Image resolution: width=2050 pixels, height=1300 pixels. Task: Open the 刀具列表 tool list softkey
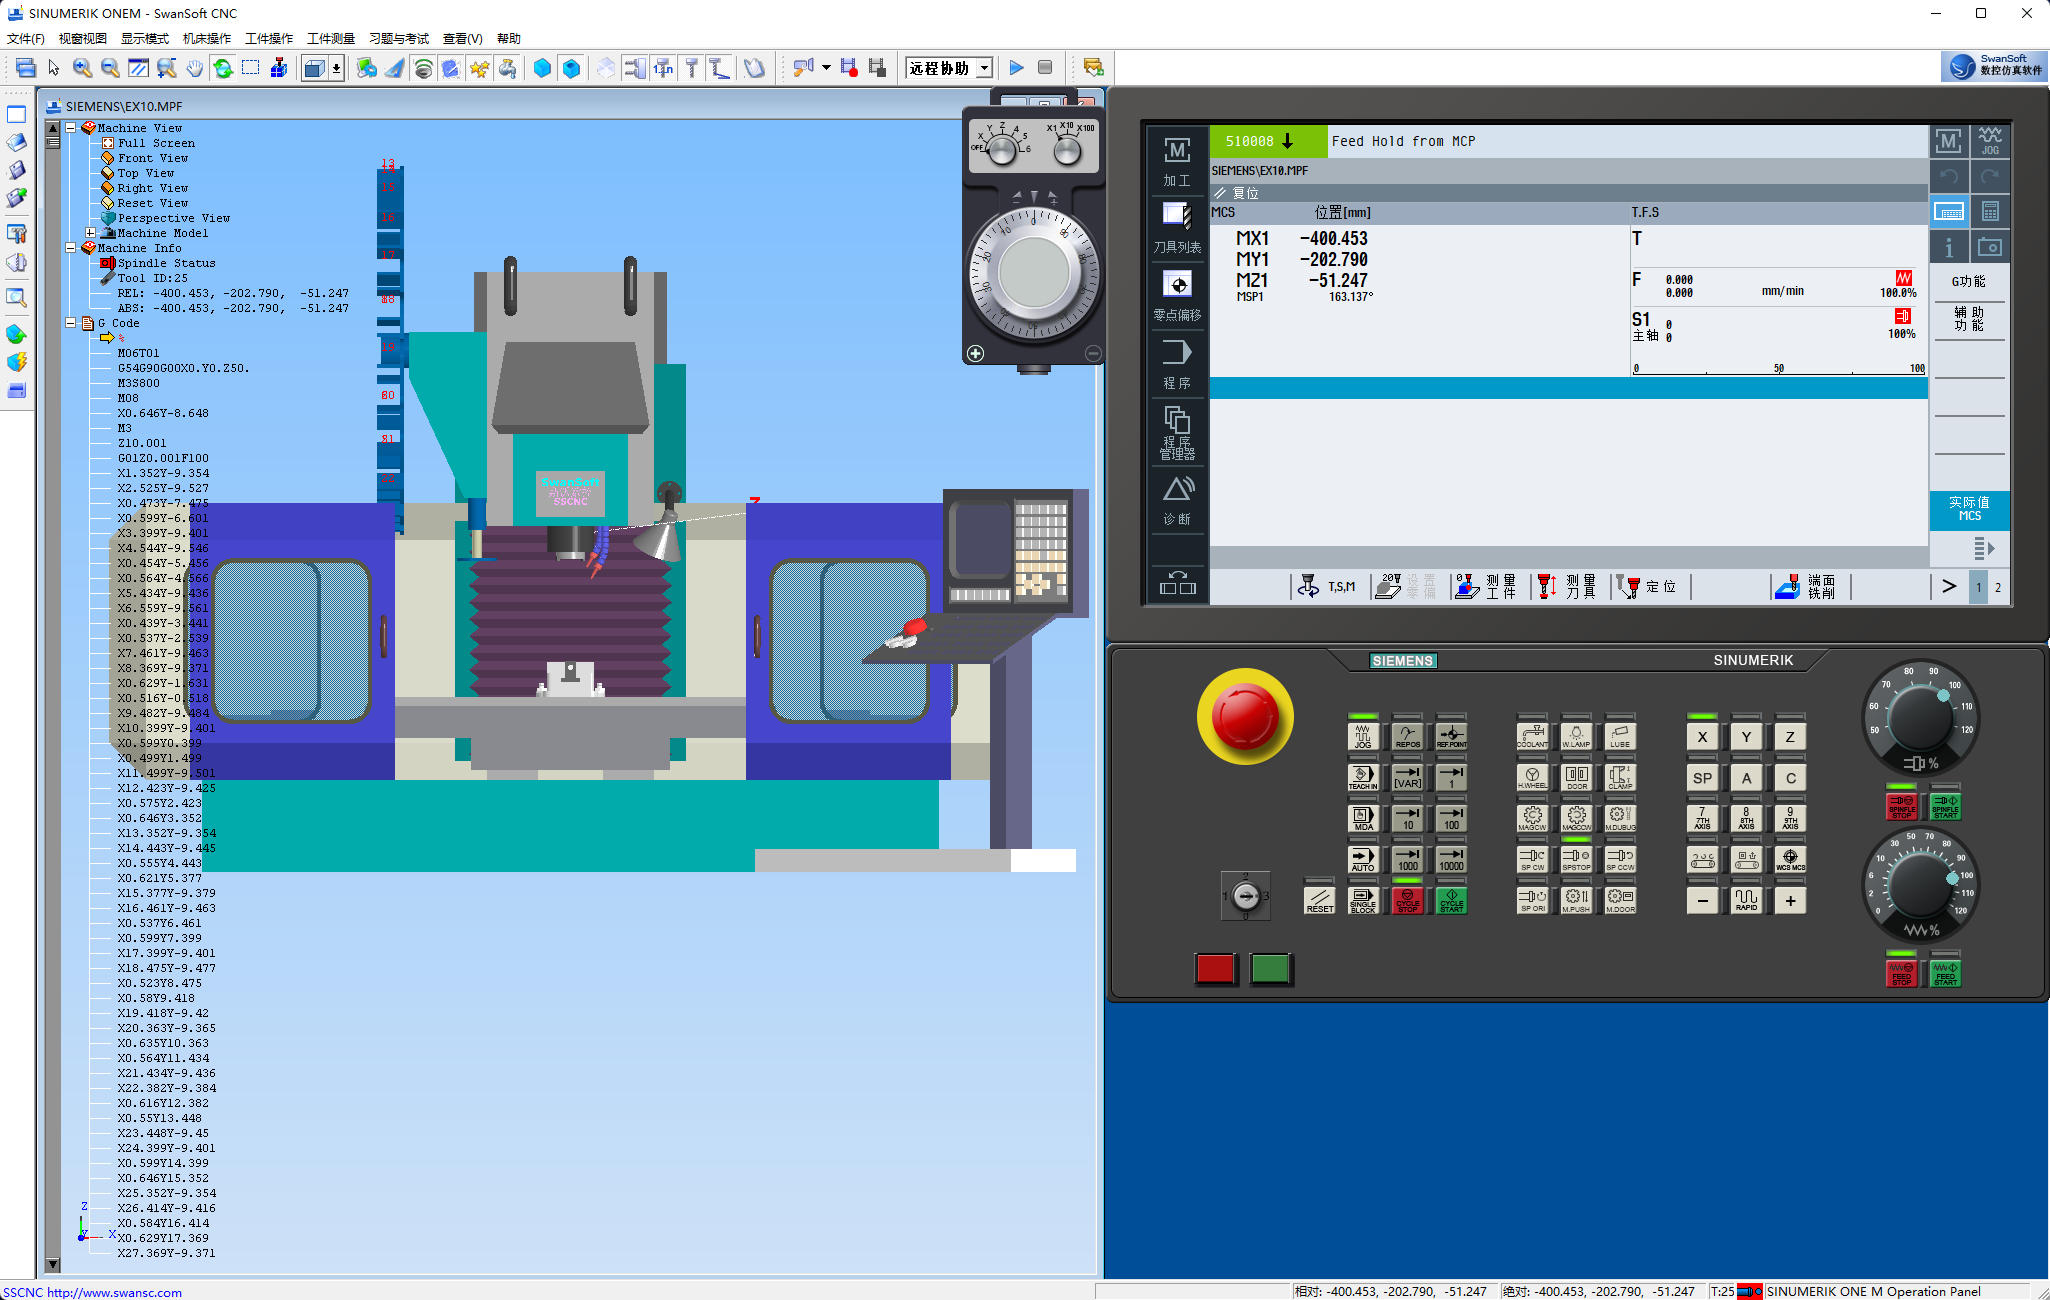[x=1177, y=228]
